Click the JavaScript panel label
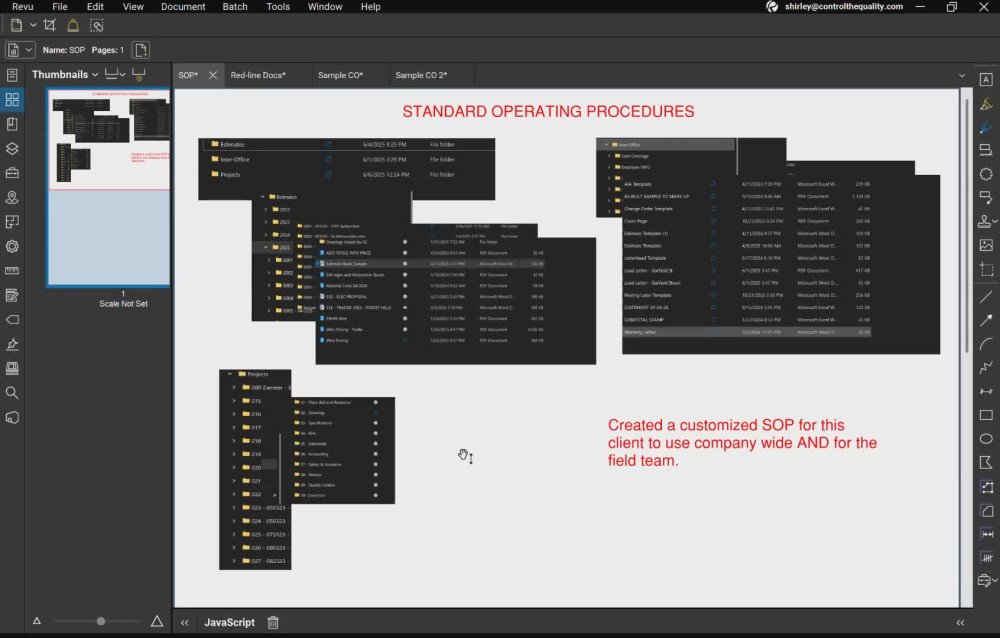The image size is (1000, 638). [230, 623]
